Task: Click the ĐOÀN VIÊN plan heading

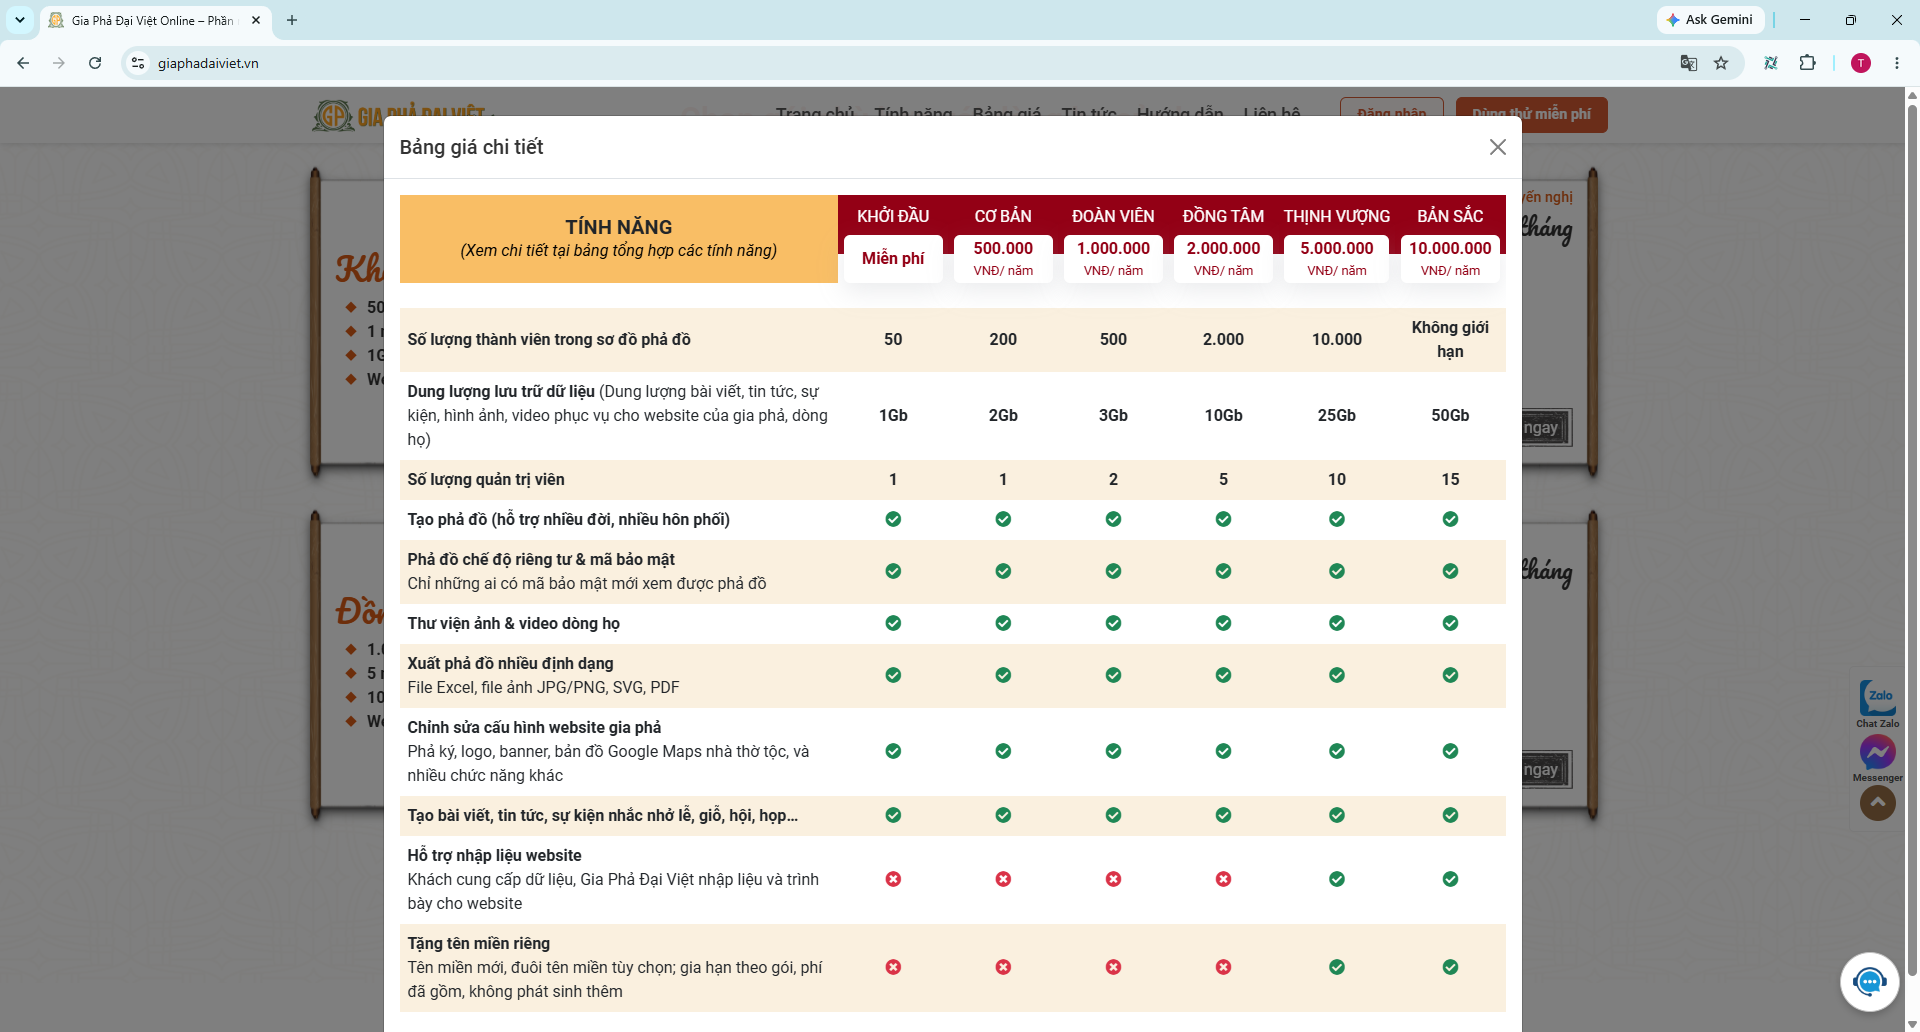Action: 1113,216
